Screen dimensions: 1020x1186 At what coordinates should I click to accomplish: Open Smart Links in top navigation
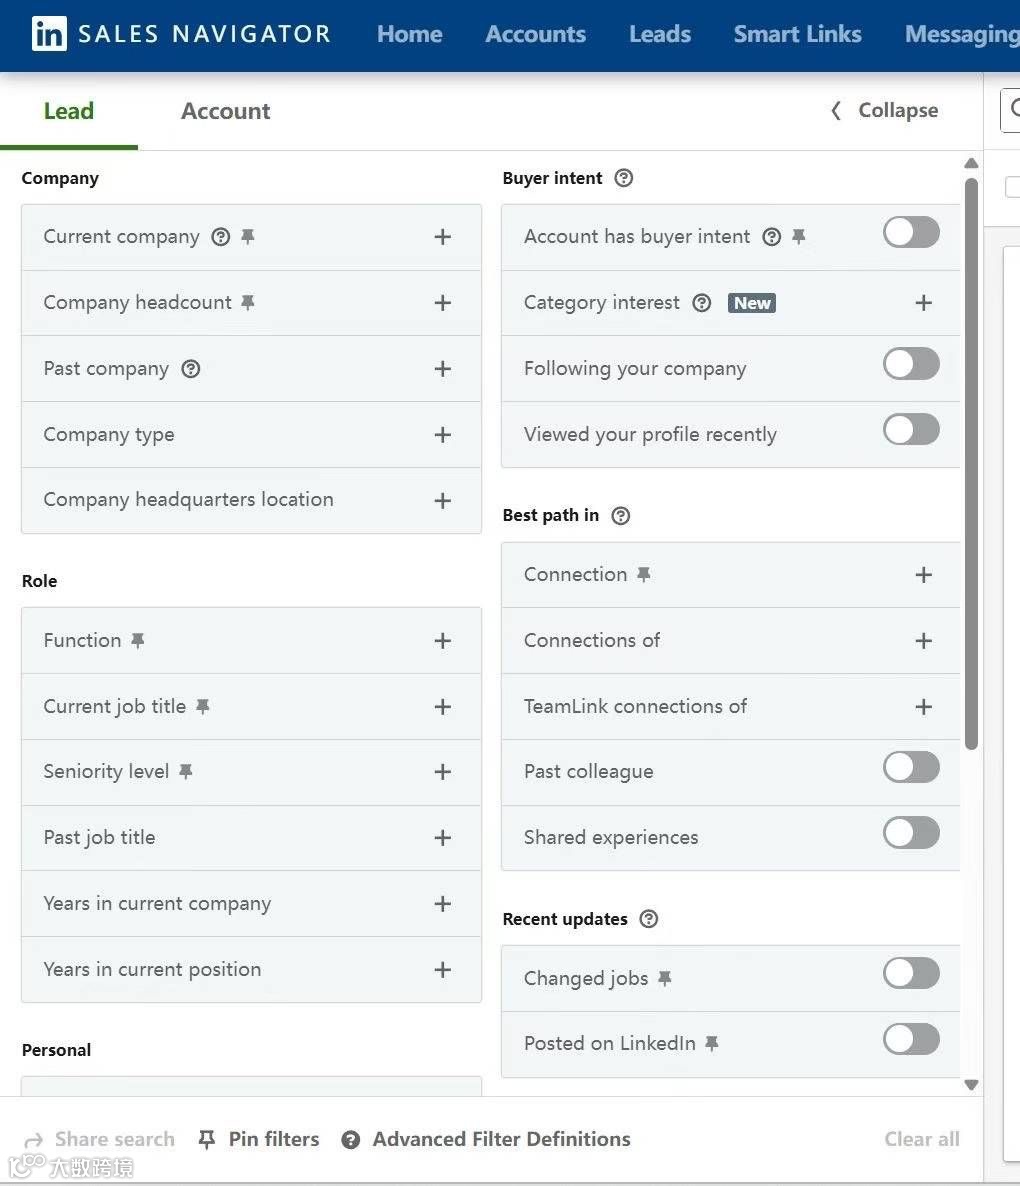[x=797, y=34]
